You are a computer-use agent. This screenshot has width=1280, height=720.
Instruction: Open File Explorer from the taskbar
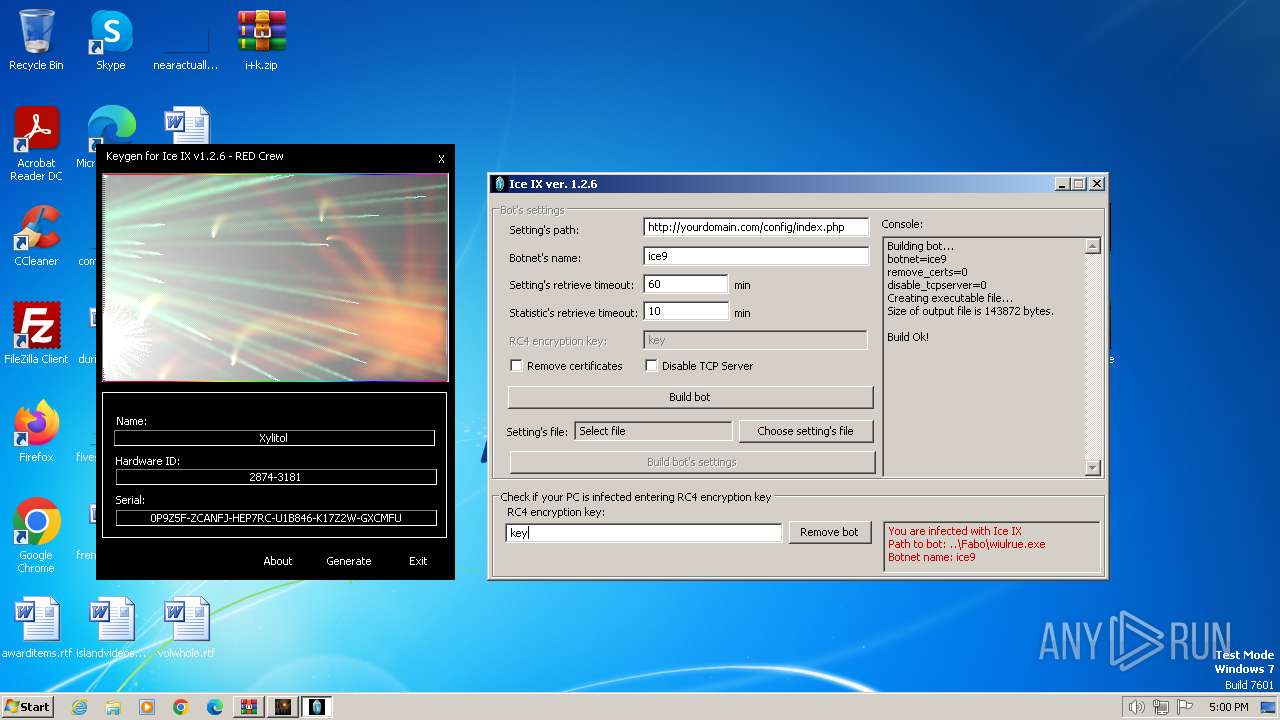pos(113,707)
